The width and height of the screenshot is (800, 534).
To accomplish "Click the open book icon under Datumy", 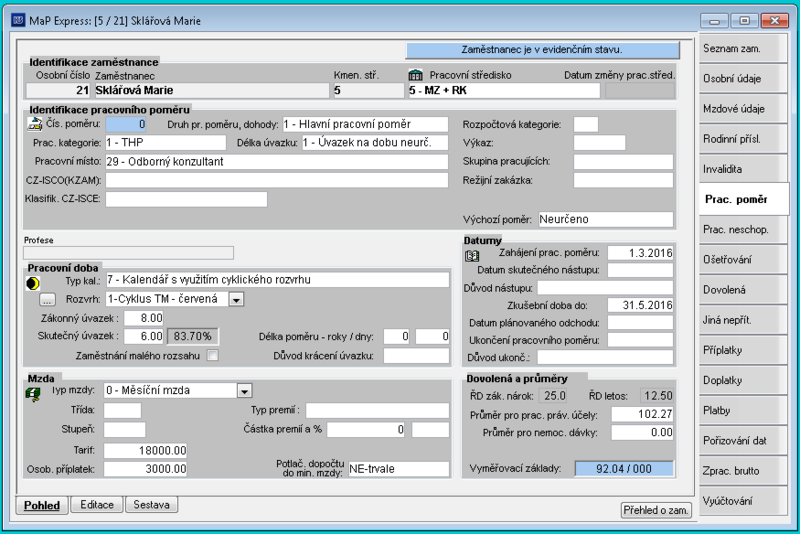I will (x=472, y=256).
